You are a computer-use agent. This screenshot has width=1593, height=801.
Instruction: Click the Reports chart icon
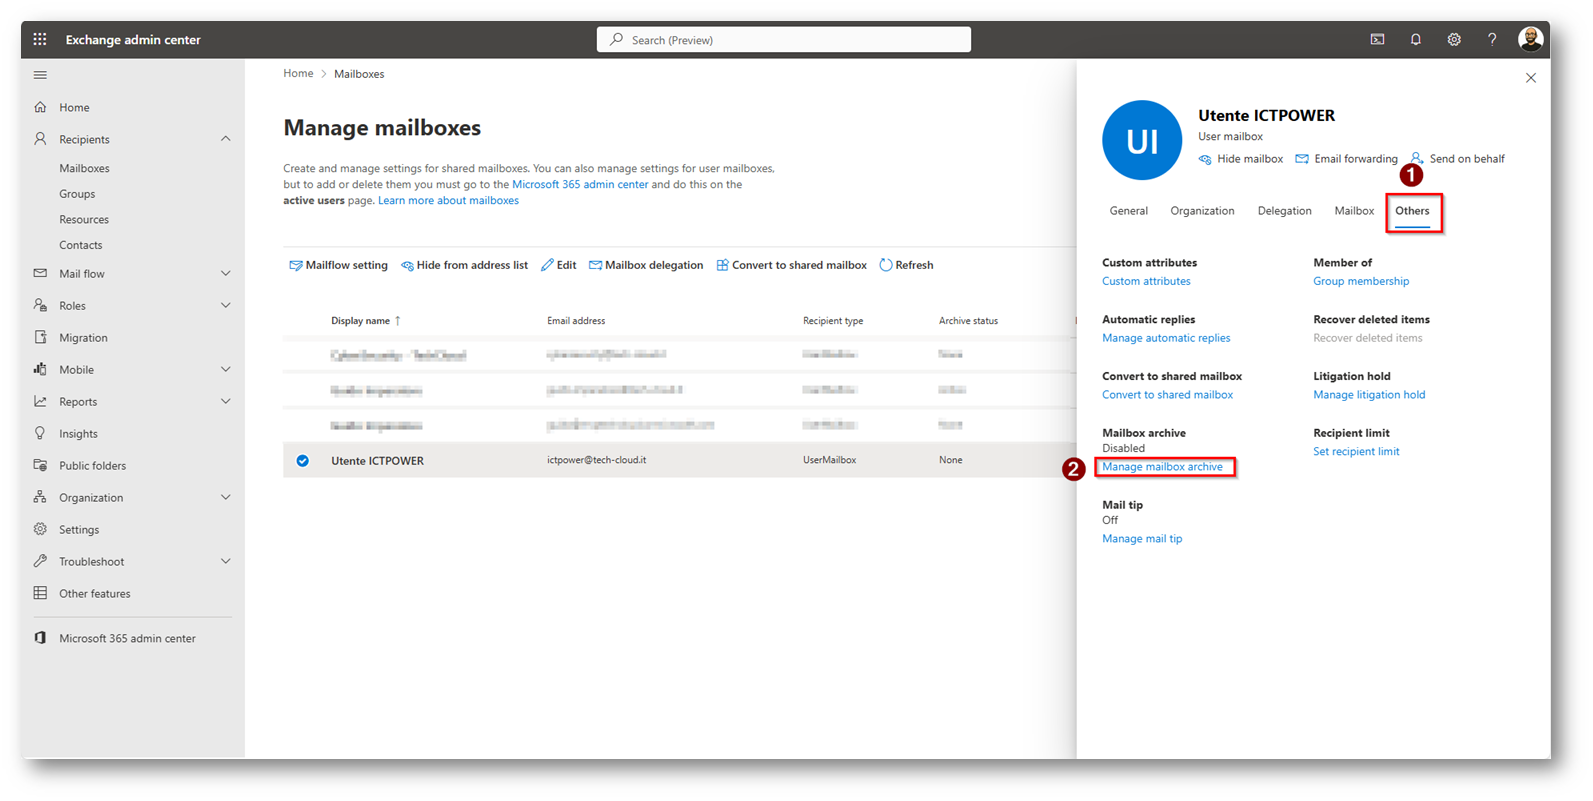[x=40, y=401]
